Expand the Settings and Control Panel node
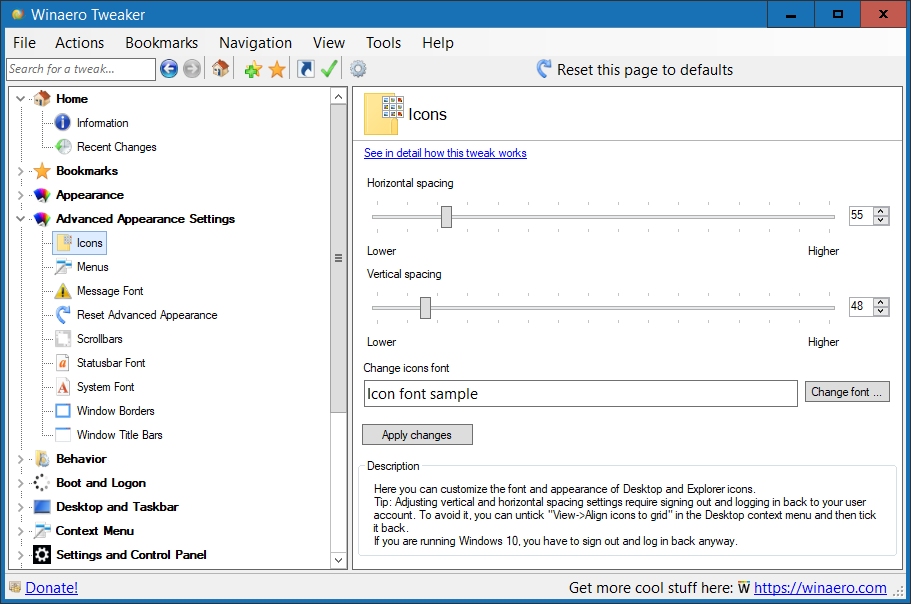Viewport: 911px width, 604px height. [20, 555]
